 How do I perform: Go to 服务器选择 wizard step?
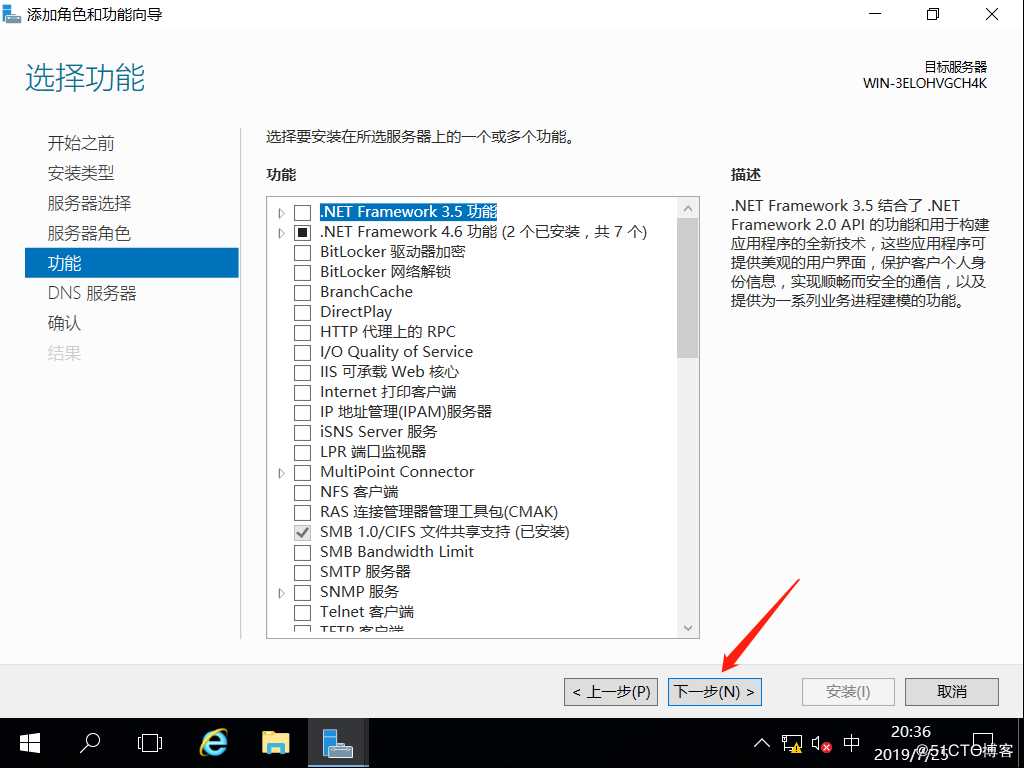(89, 203)
